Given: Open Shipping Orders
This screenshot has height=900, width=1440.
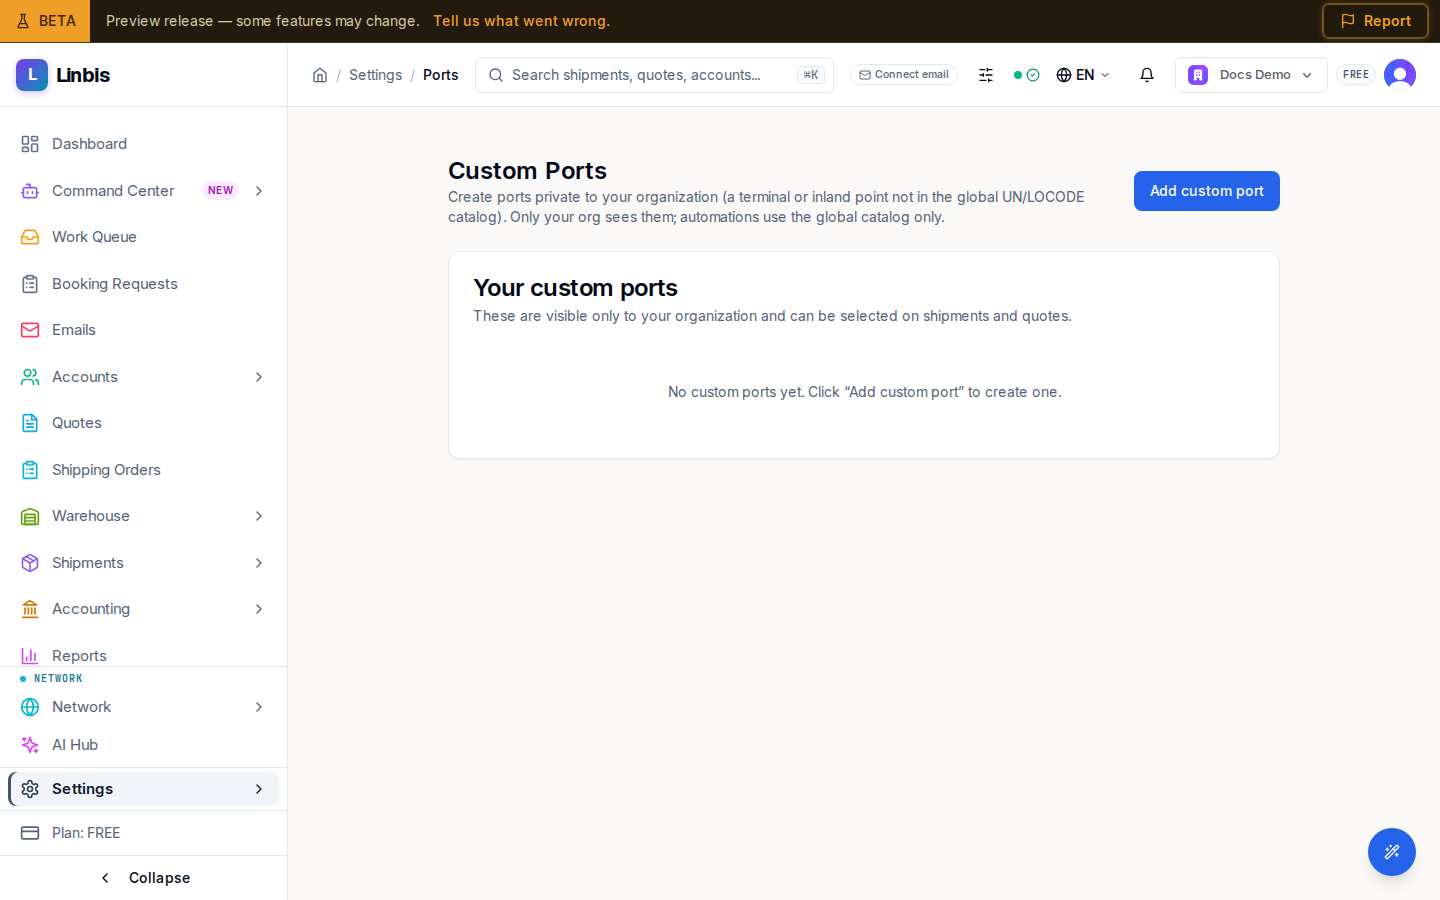Looking at the screenshot, I should point(144,470).
